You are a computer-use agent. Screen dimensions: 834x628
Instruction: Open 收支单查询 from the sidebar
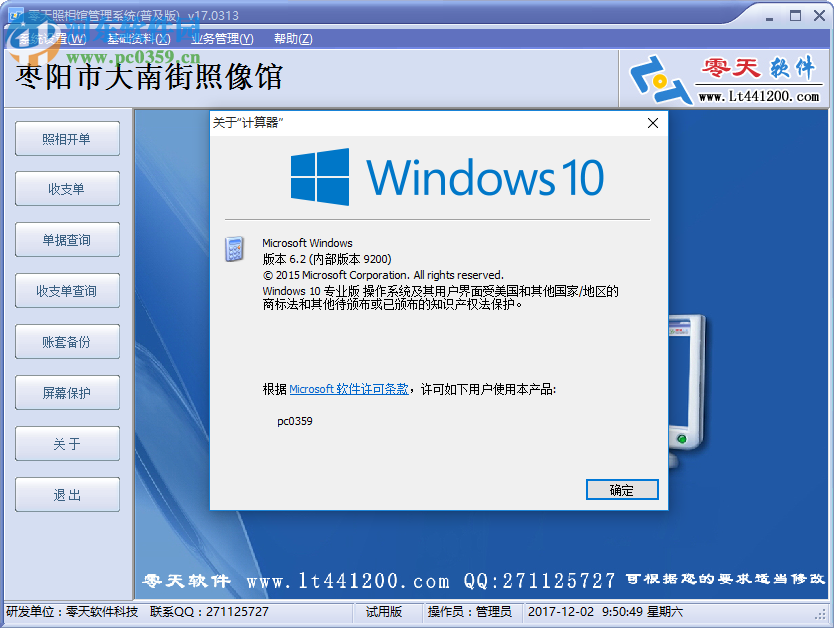point(67,290)
